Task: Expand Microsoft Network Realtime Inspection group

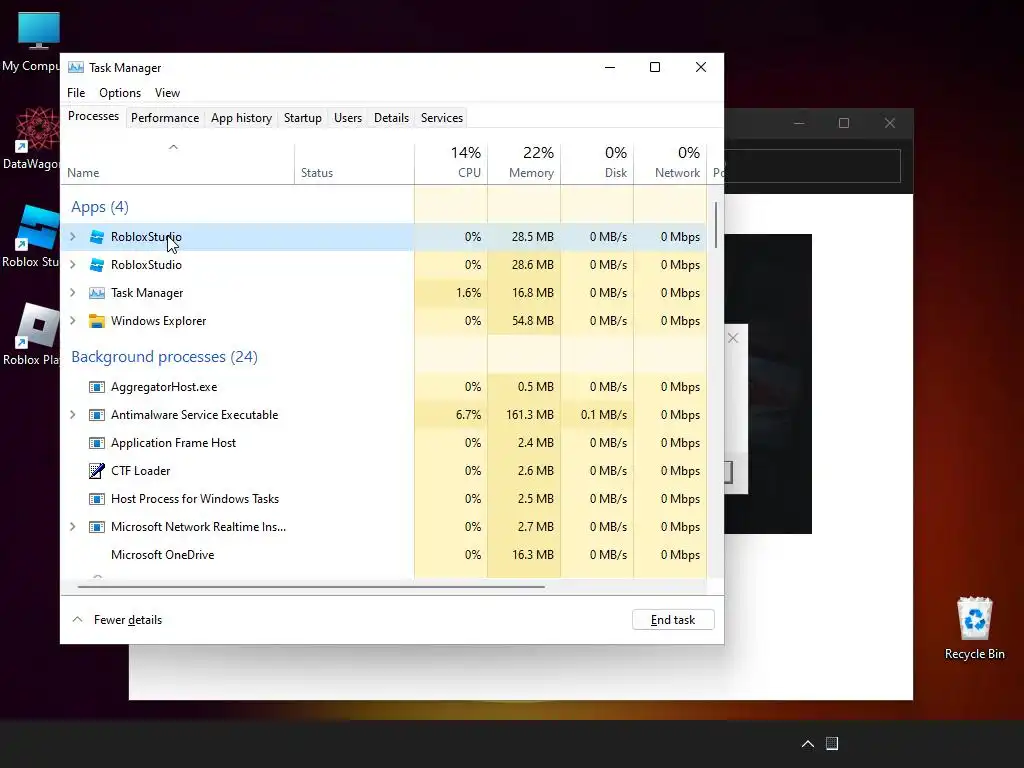Action: coord(73,527)
